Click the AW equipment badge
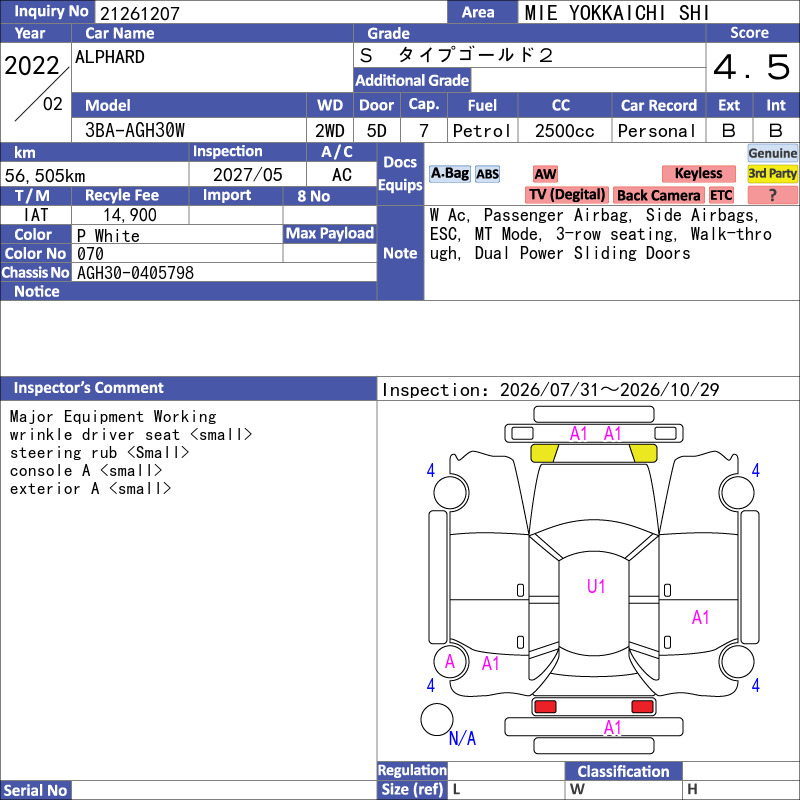 (x=545, y=174)
